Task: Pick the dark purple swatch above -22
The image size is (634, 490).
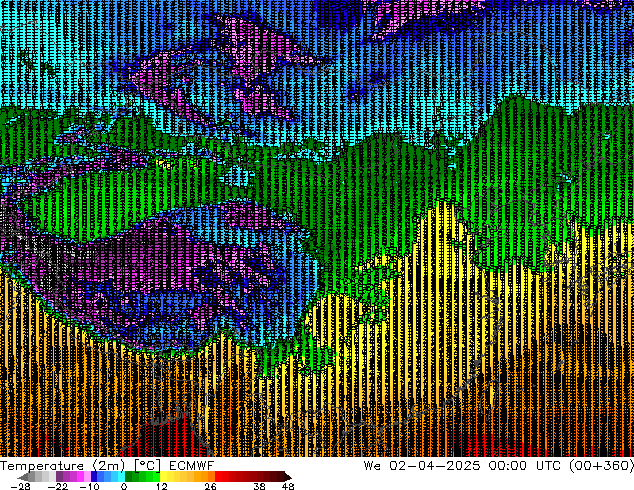Action: pyautogui.click(x=59, y=477)
